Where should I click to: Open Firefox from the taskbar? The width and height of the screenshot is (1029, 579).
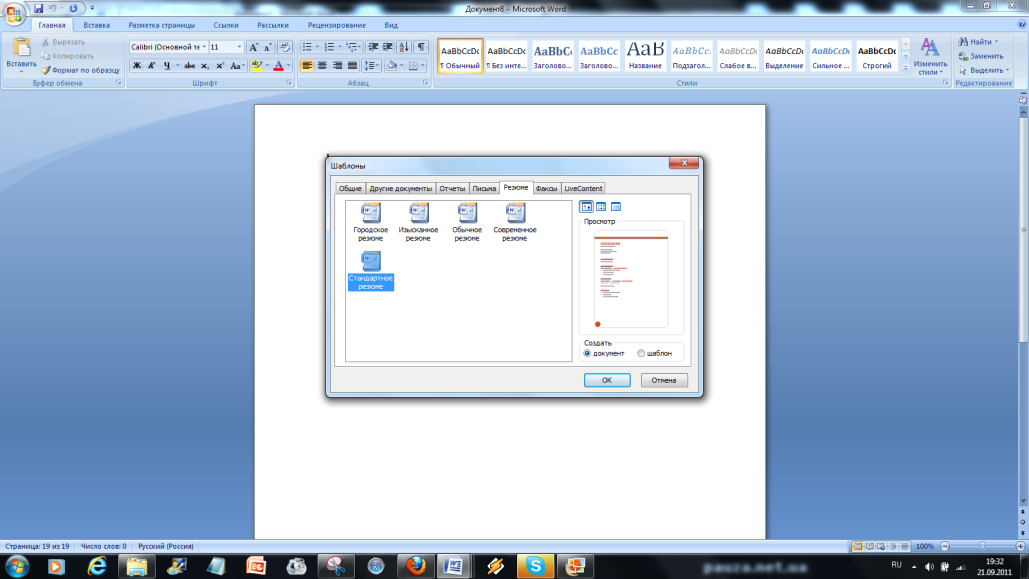coord(415,566)
